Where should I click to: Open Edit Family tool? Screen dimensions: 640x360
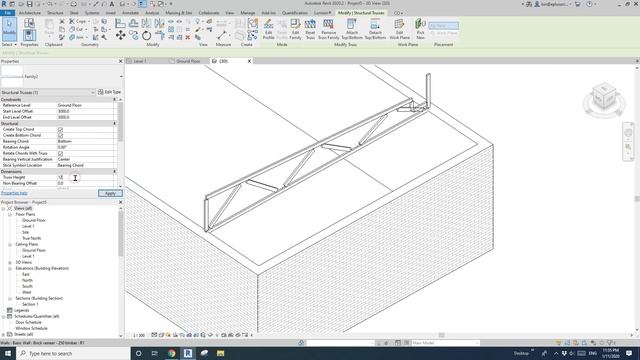tap(295, 29)
